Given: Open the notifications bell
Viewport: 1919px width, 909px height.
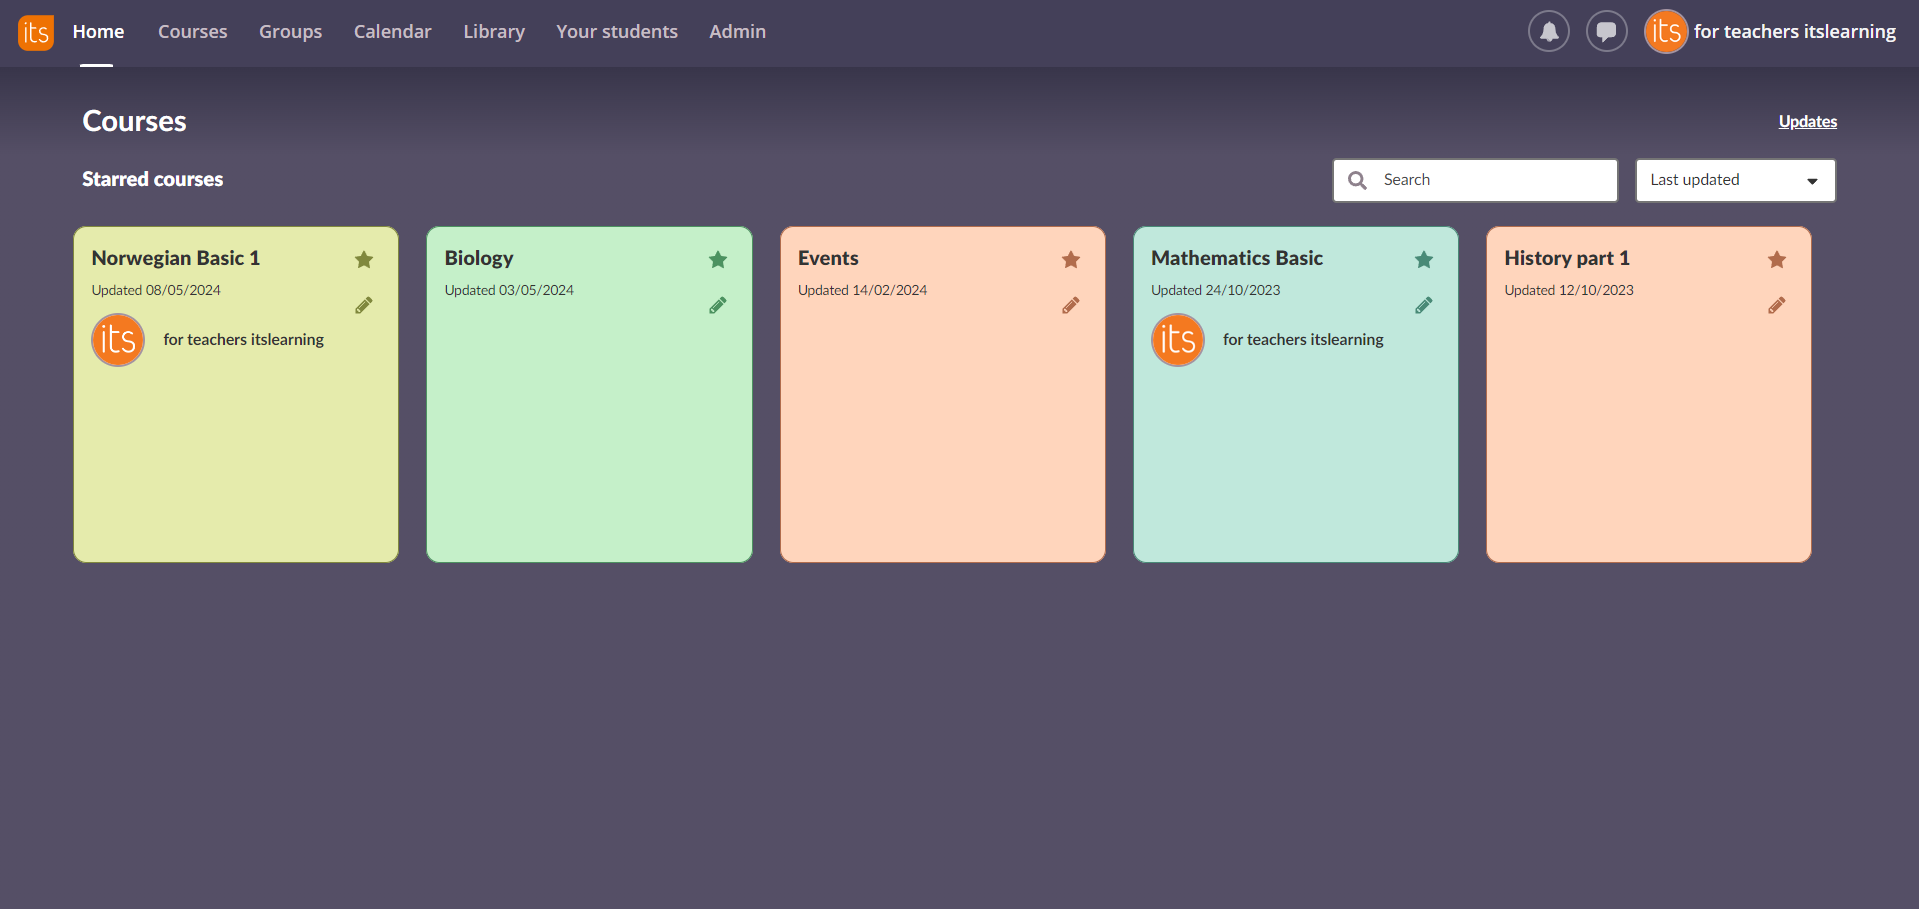Looking at the screenshot, I should (x=1548, y=32).
